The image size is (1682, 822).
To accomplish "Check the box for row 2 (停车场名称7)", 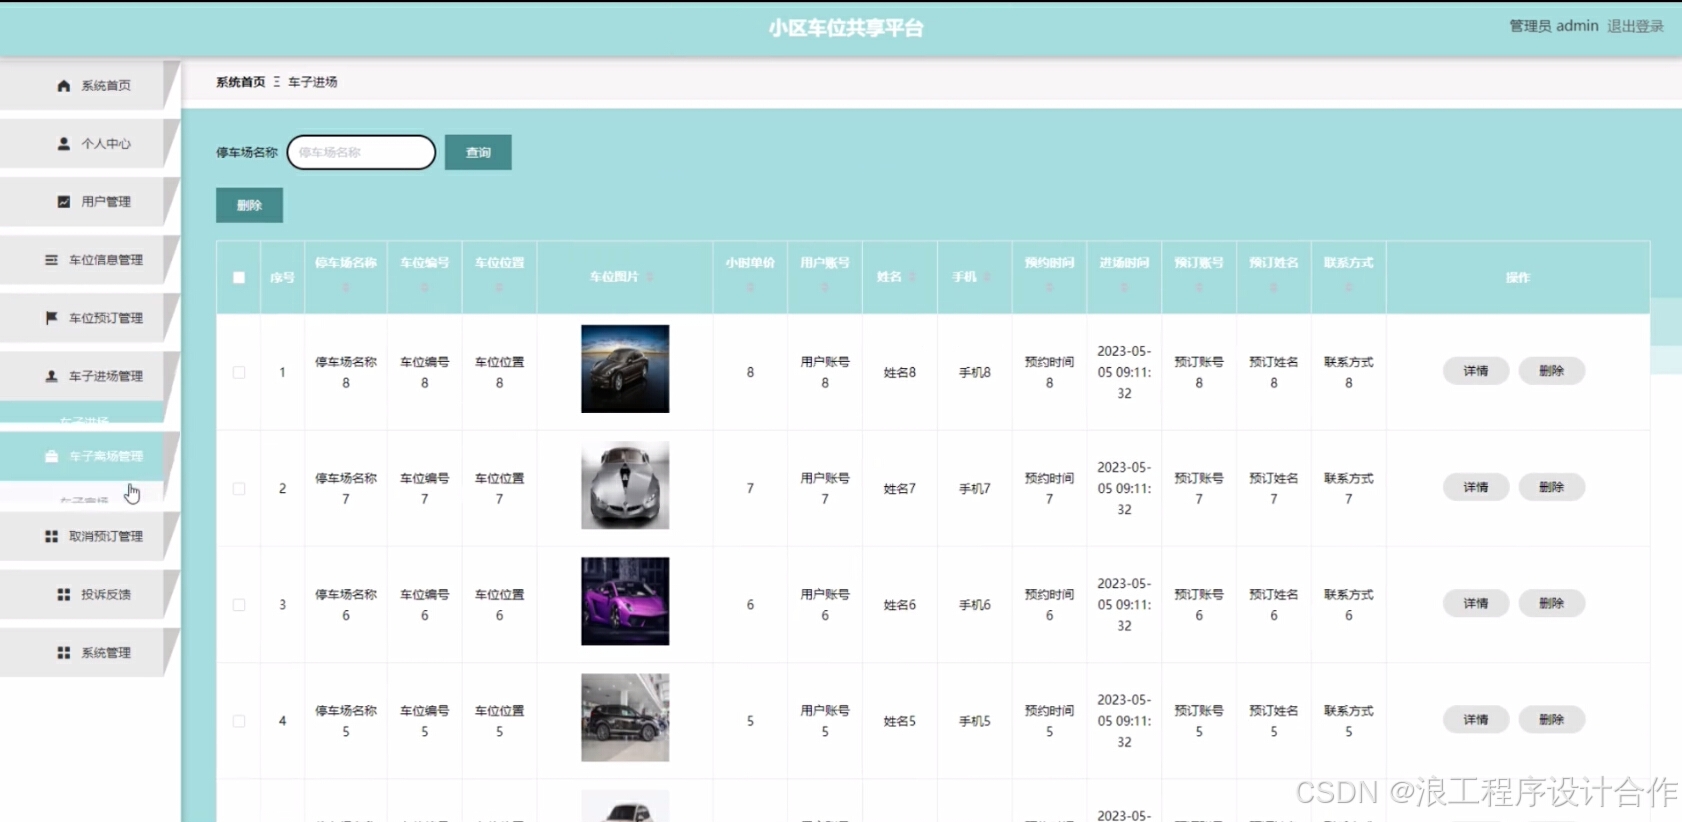I will 239,488.
